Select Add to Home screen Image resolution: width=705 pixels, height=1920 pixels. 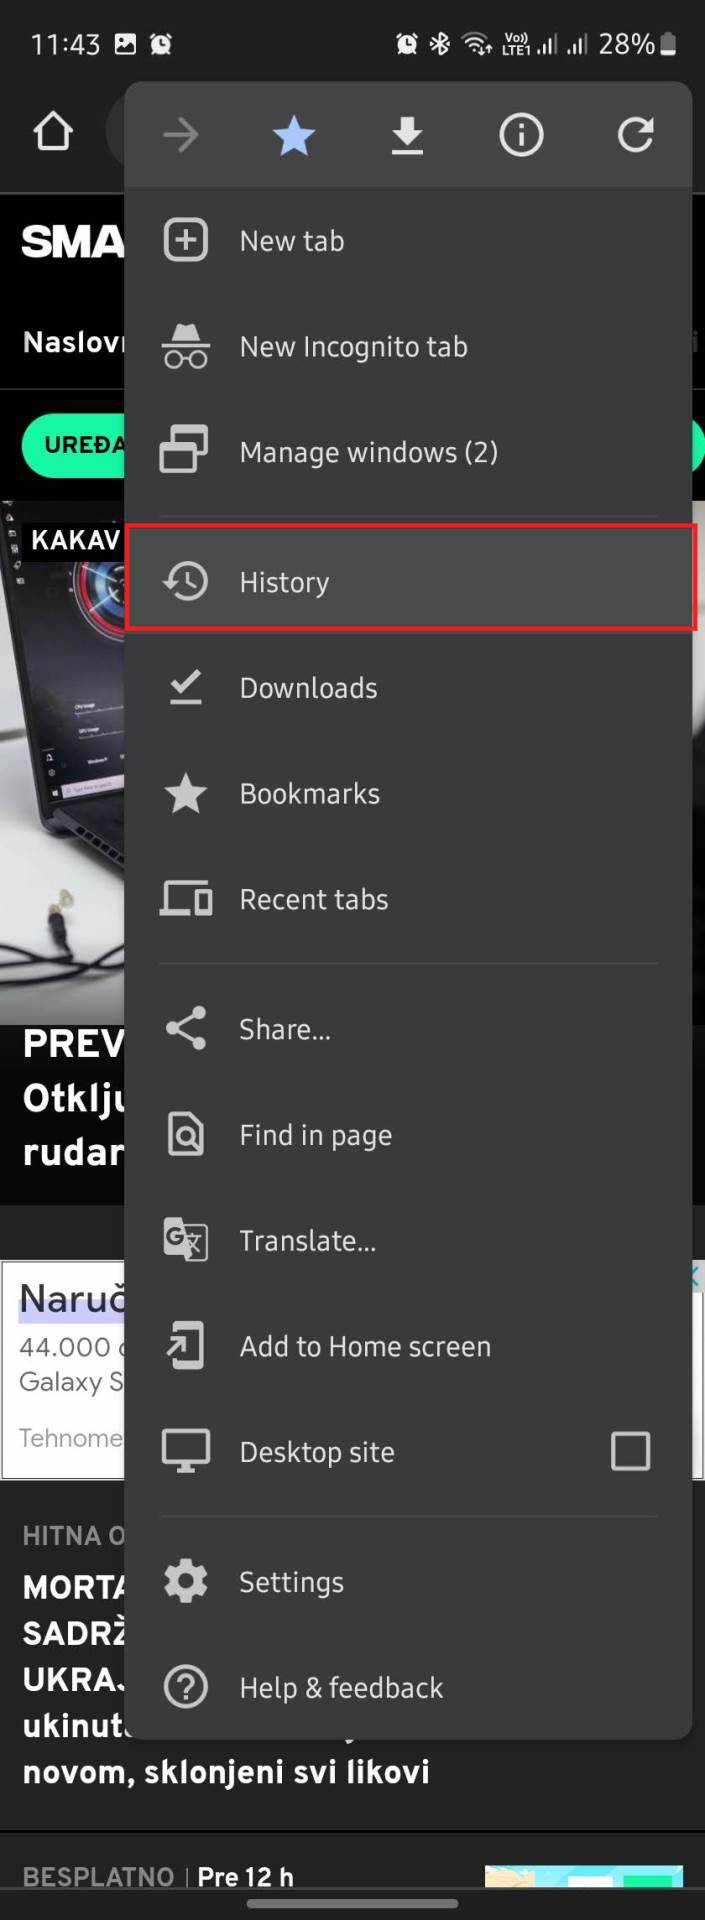(408, 1345)
